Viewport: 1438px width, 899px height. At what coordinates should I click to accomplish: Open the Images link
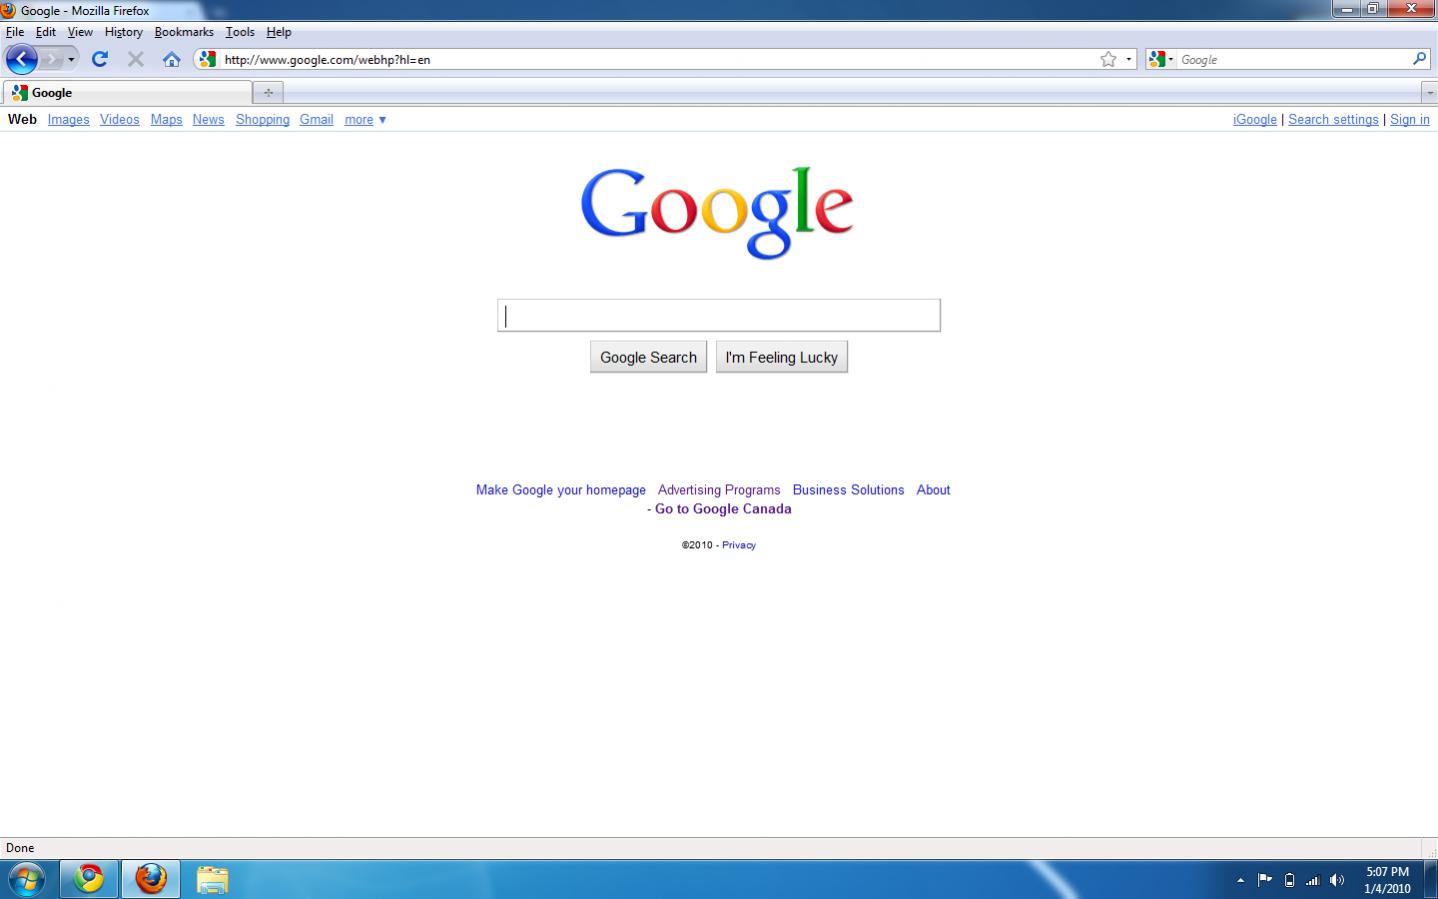(68, 119)
